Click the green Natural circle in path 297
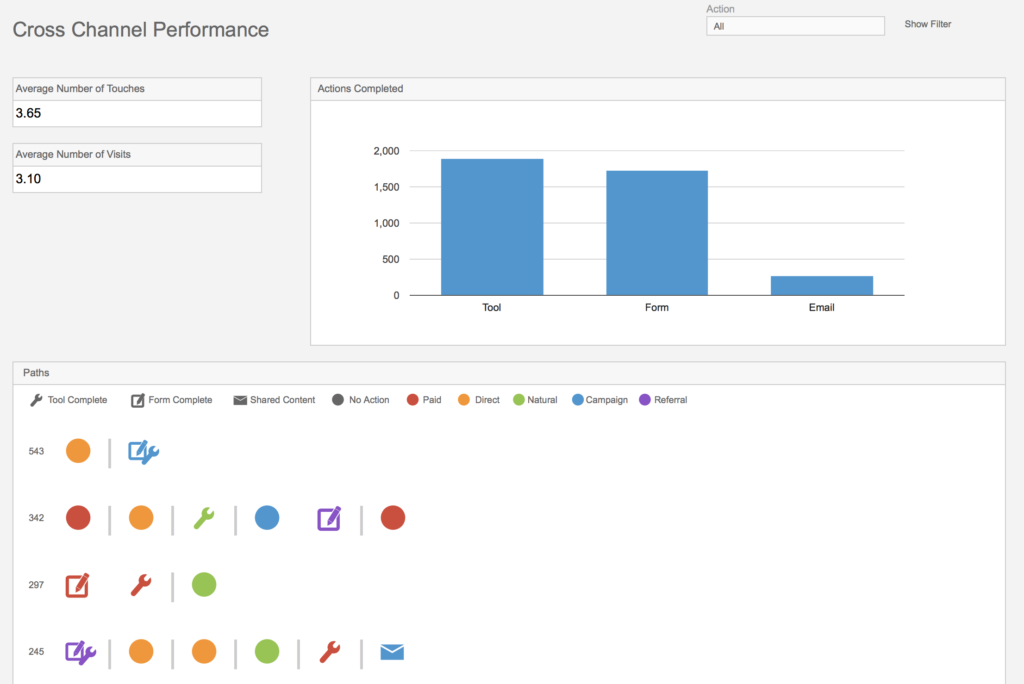 204,585
